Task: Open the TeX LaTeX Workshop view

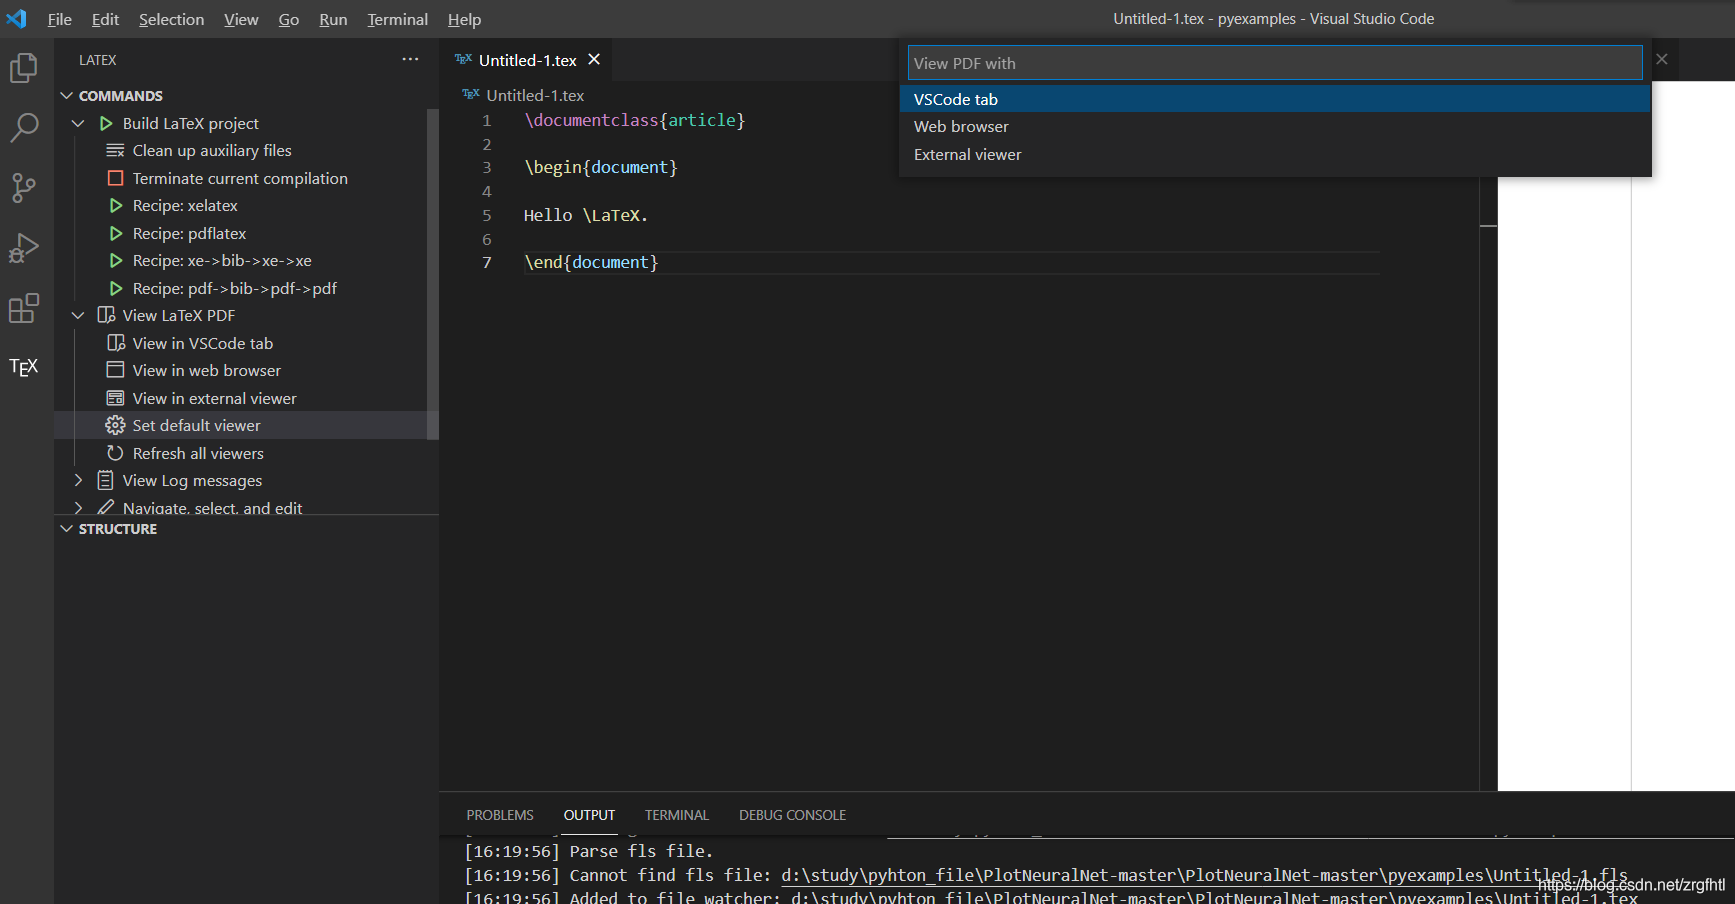Action: tap(24, 367)
